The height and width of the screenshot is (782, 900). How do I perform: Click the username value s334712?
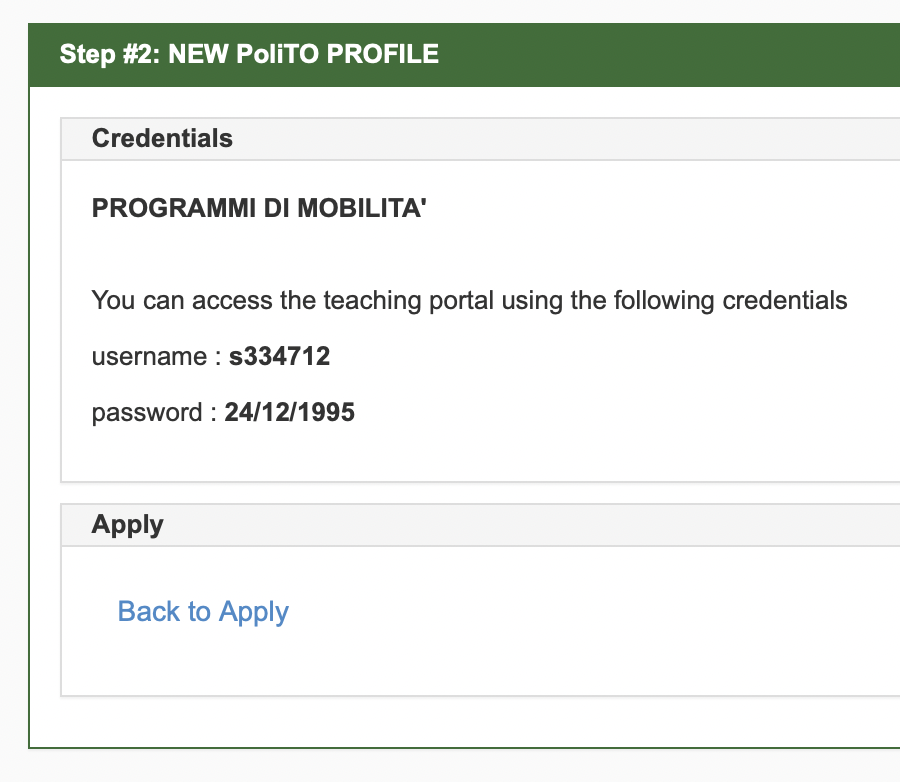[x=279, y=356]
